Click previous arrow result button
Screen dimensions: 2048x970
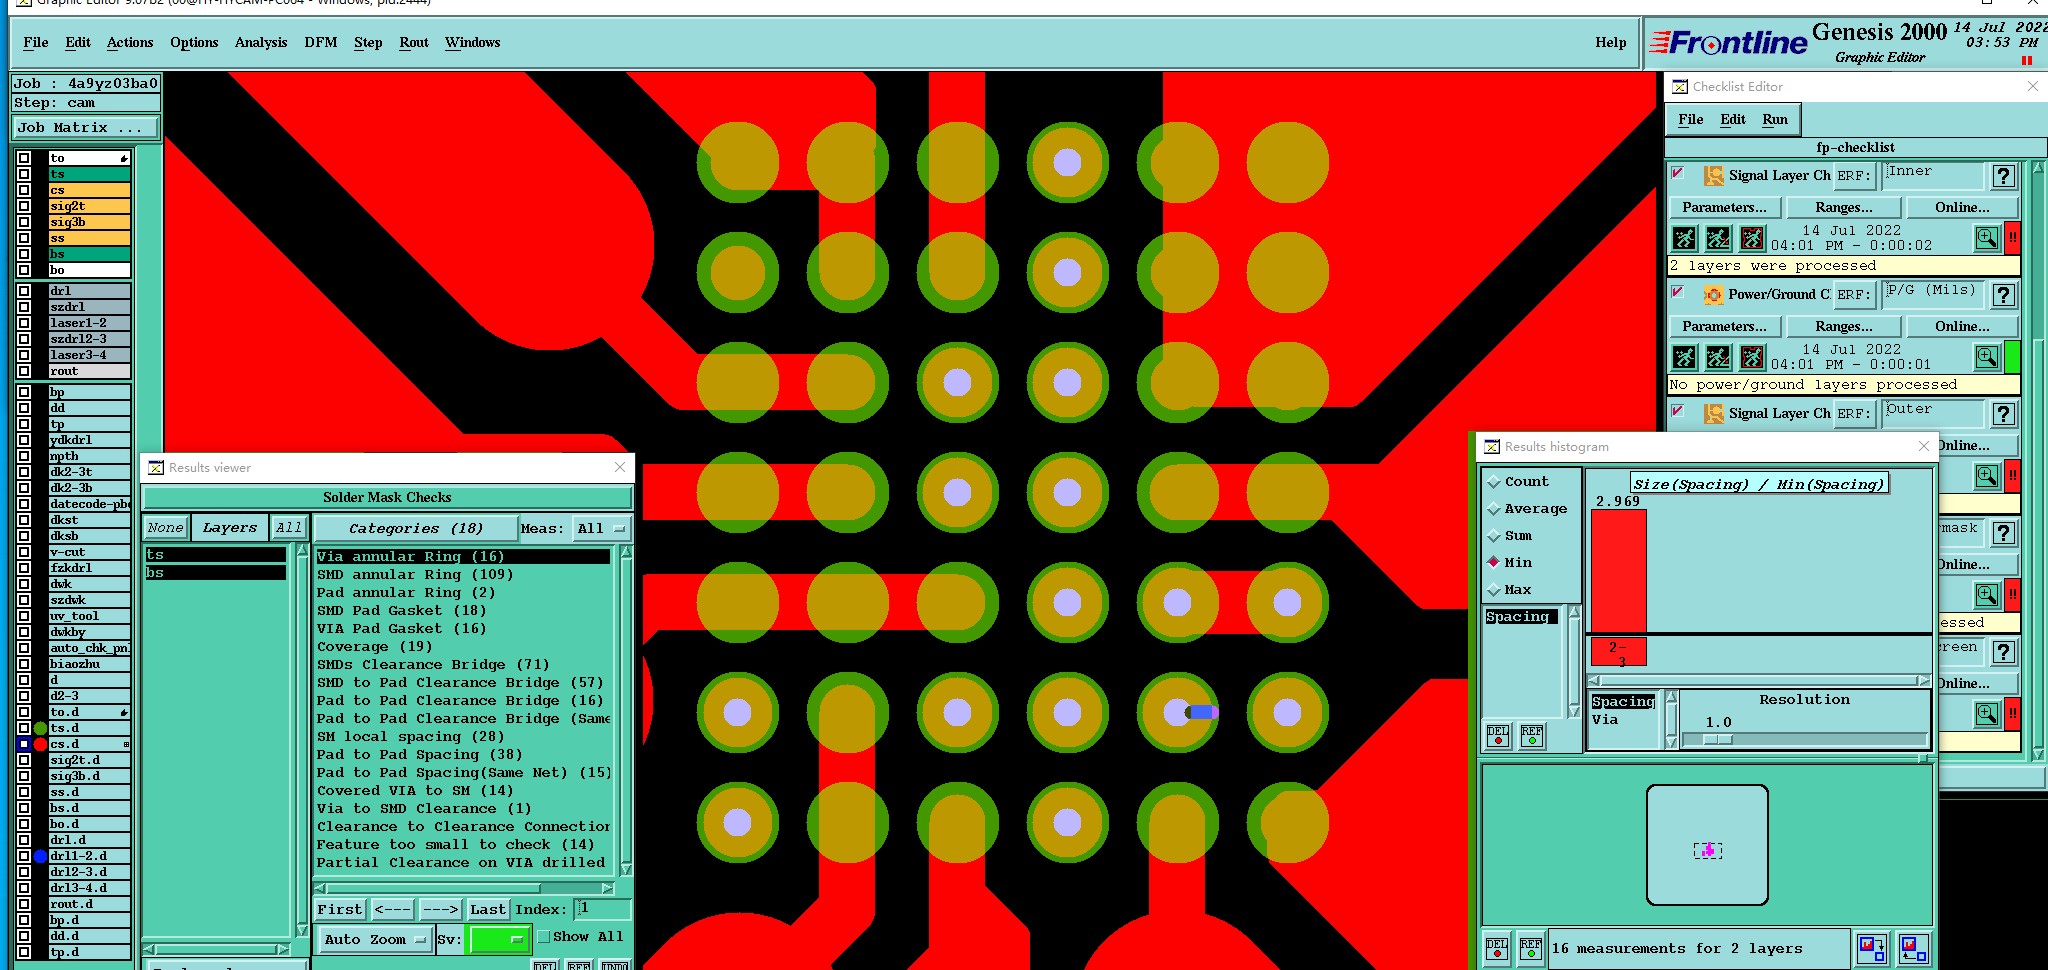point(393,909)
